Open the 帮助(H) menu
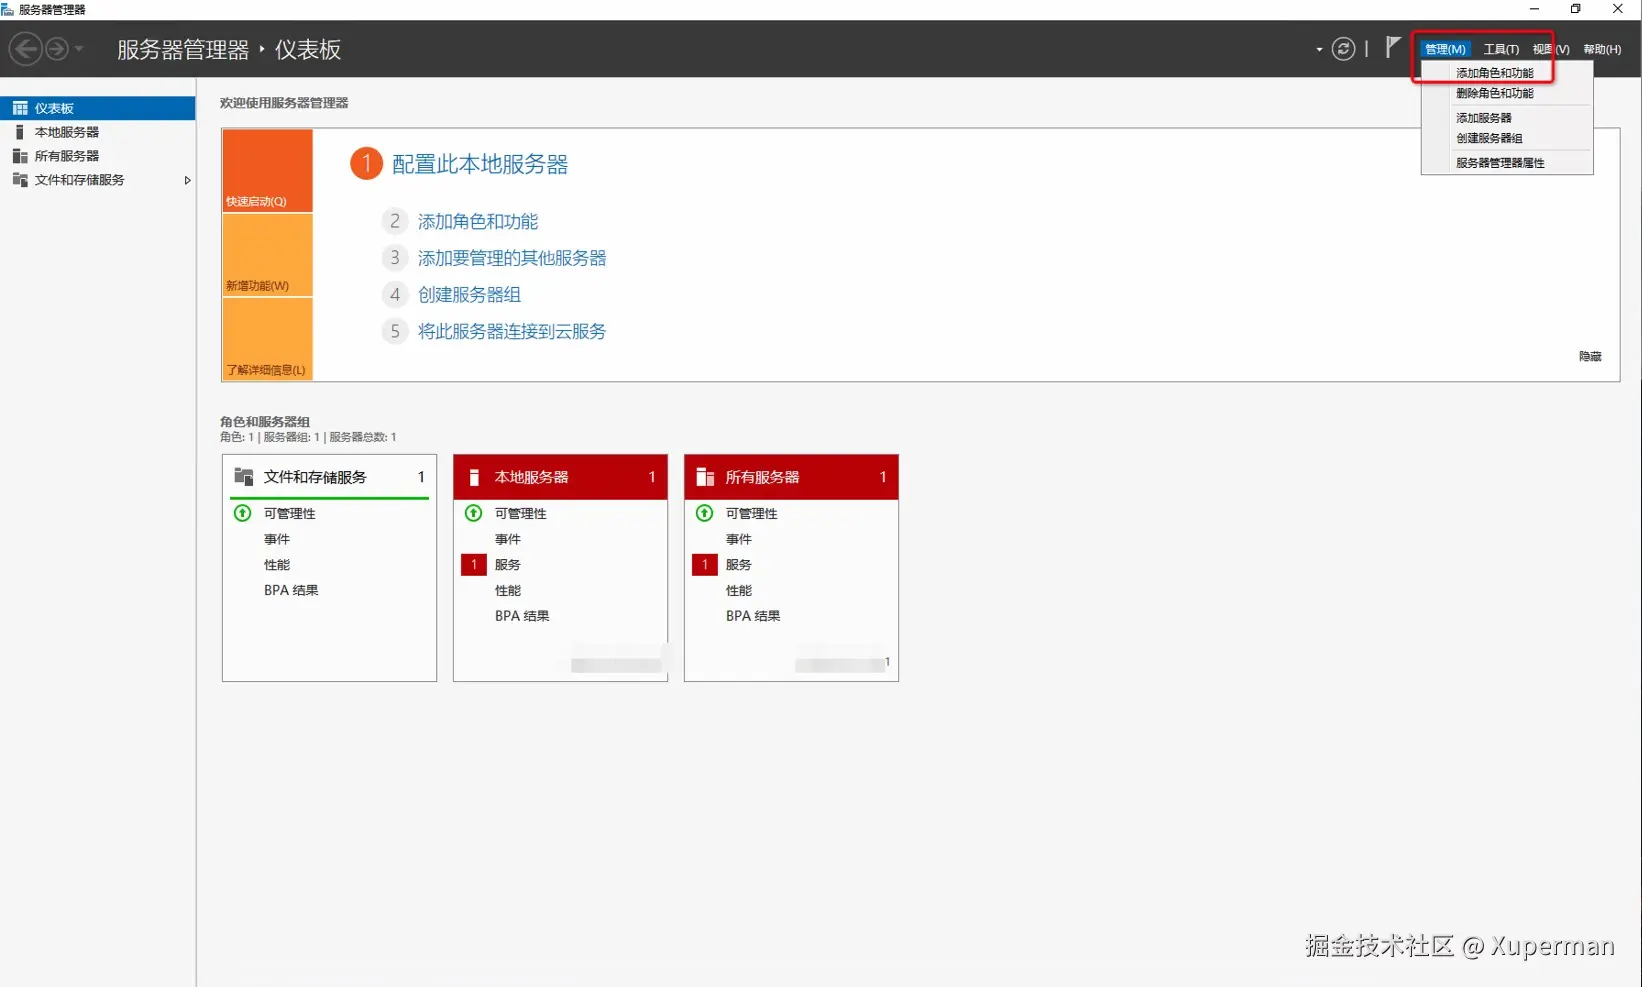This screenshot has width=1642, height=987. click(x=1602, y=49)
